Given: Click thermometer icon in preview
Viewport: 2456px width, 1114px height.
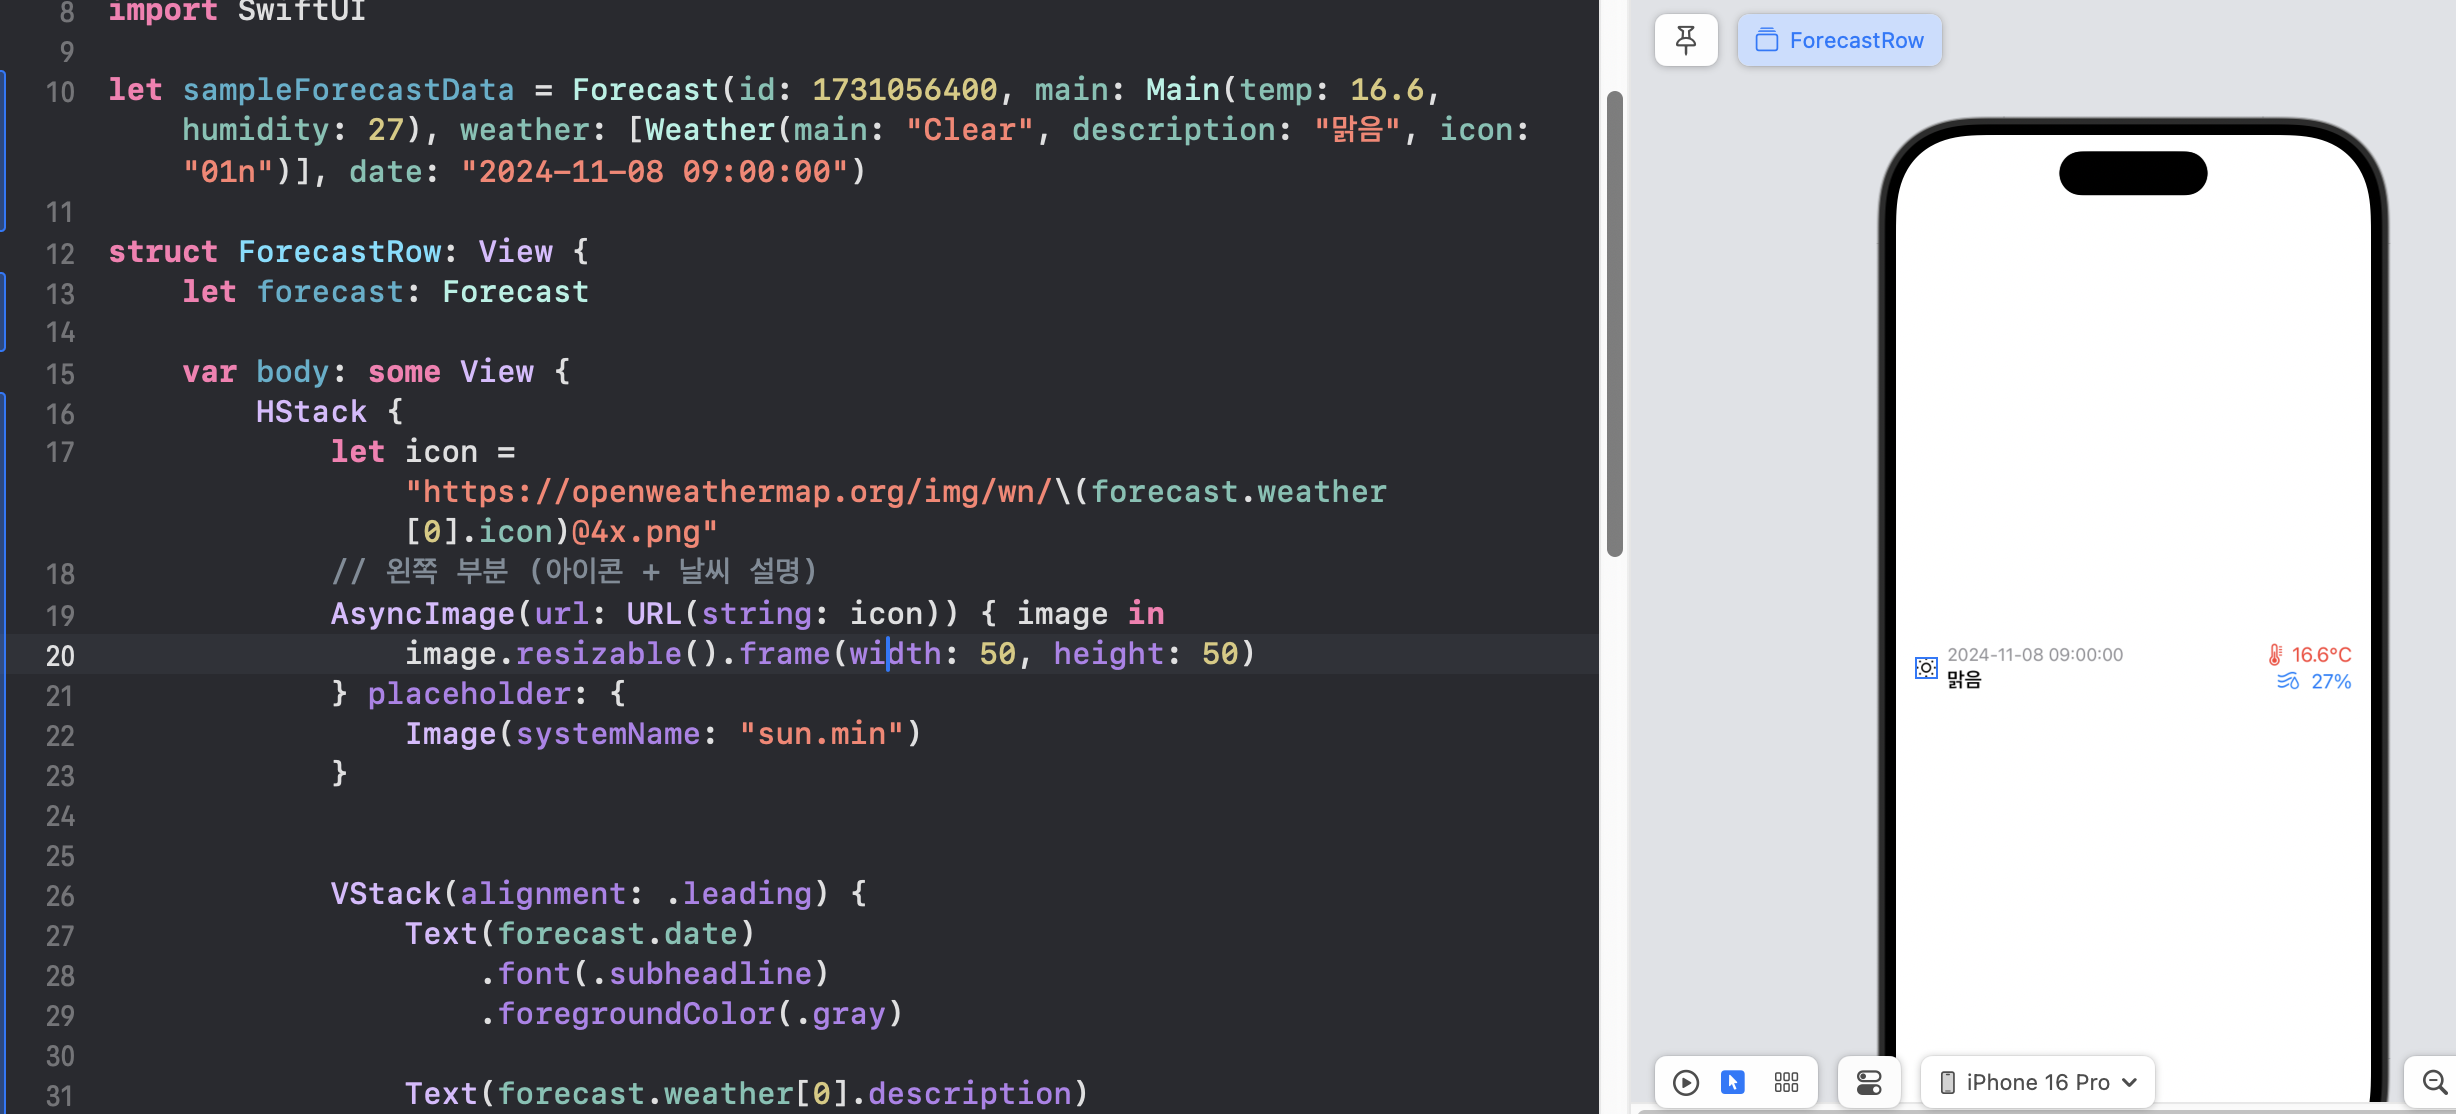Looking at the screenshot, I should point(2275,655).
